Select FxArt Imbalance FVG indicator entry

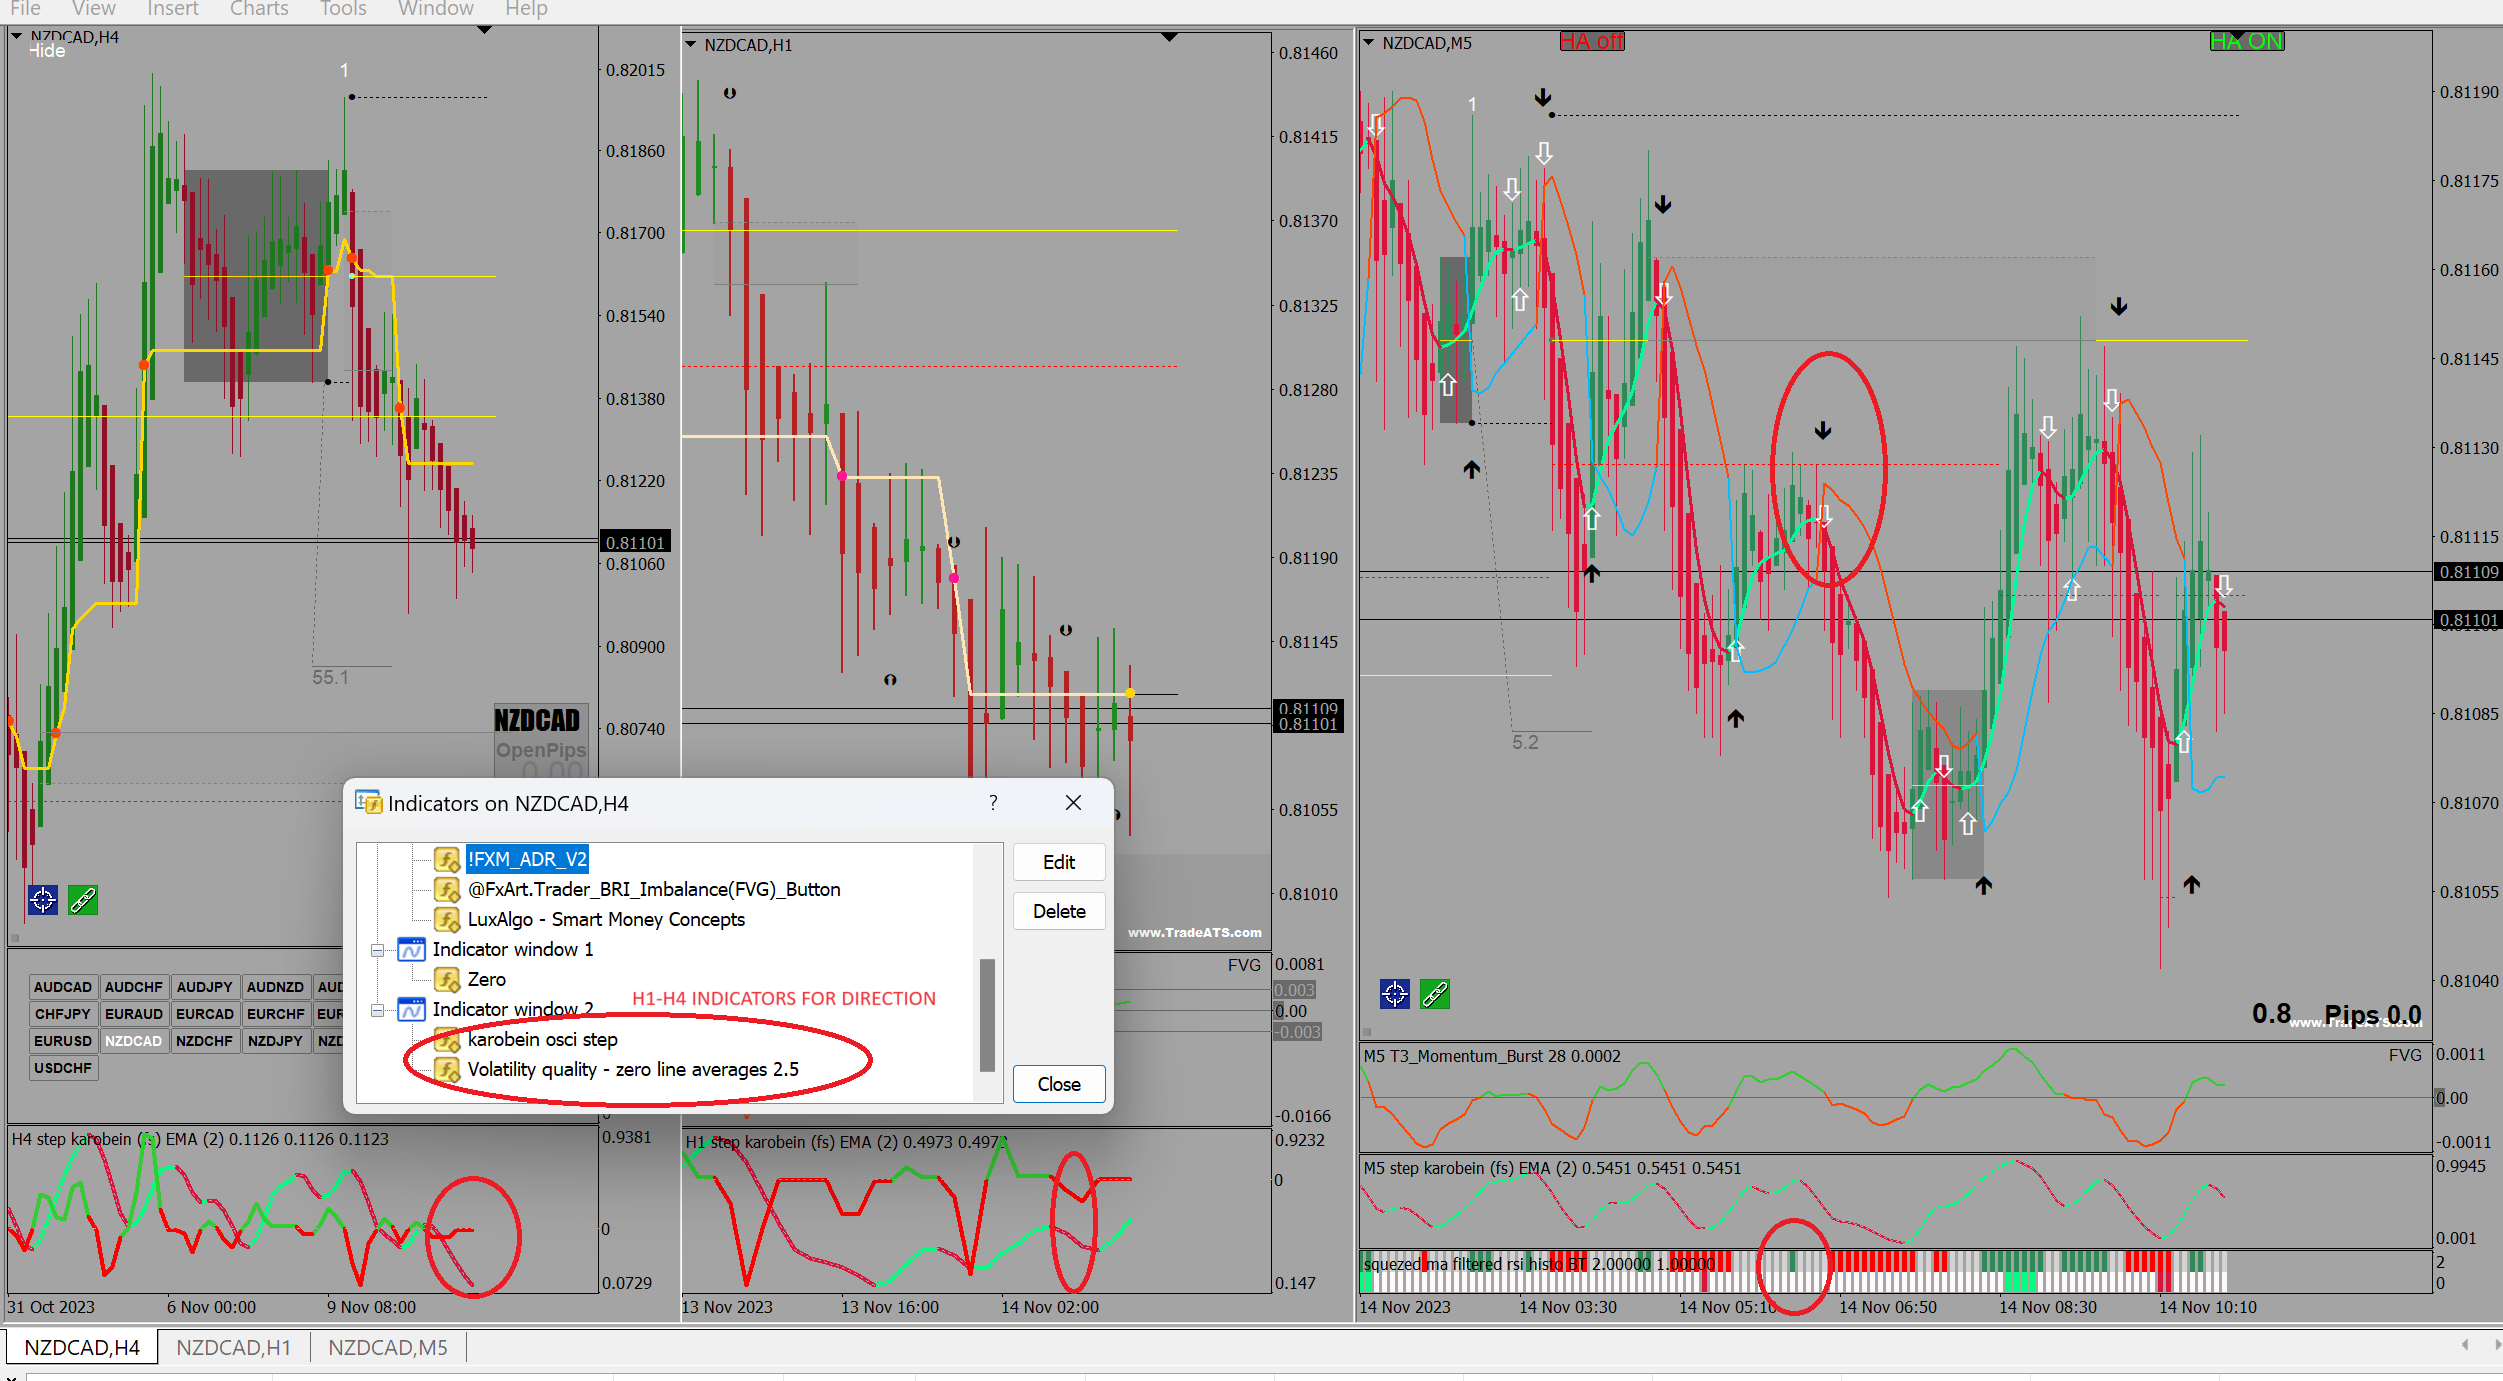pos(653,889)
